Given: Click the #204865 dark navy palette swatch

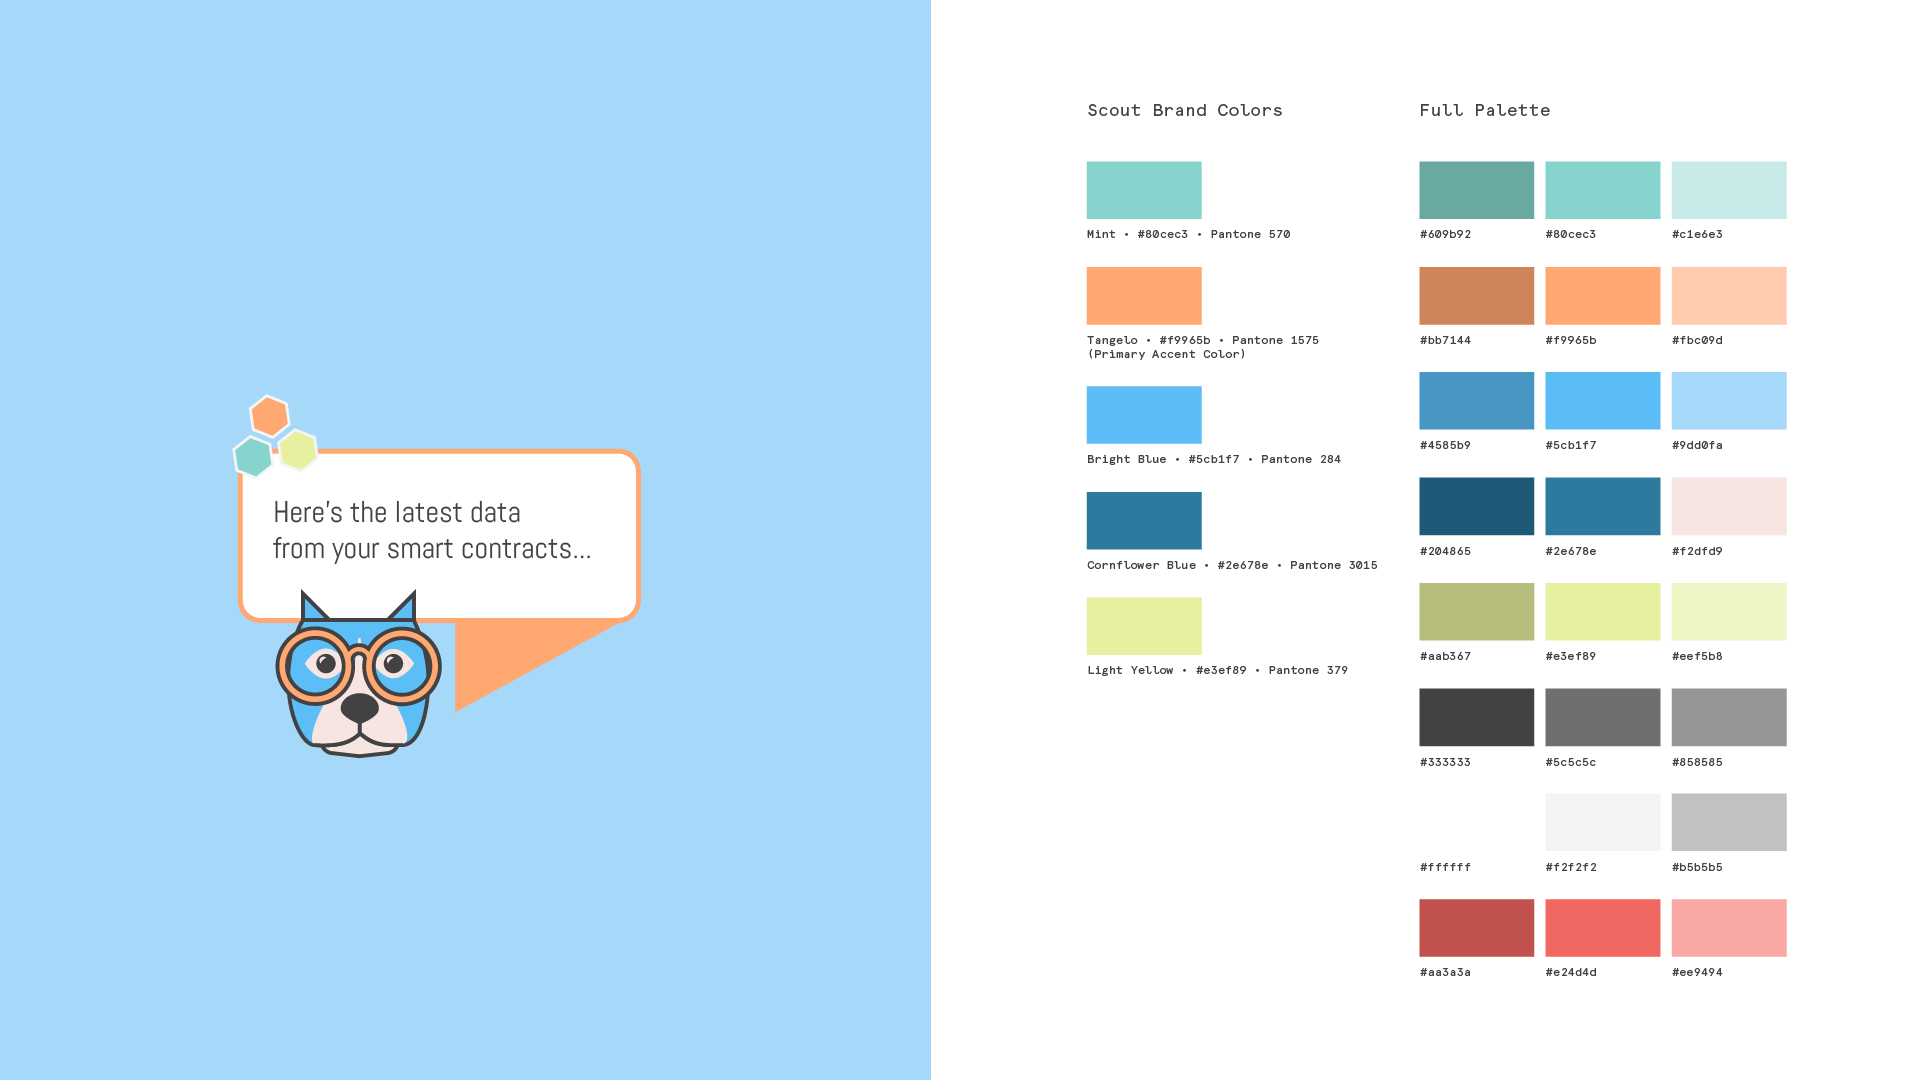Looking at the screenshot, I should point(1476,506).
